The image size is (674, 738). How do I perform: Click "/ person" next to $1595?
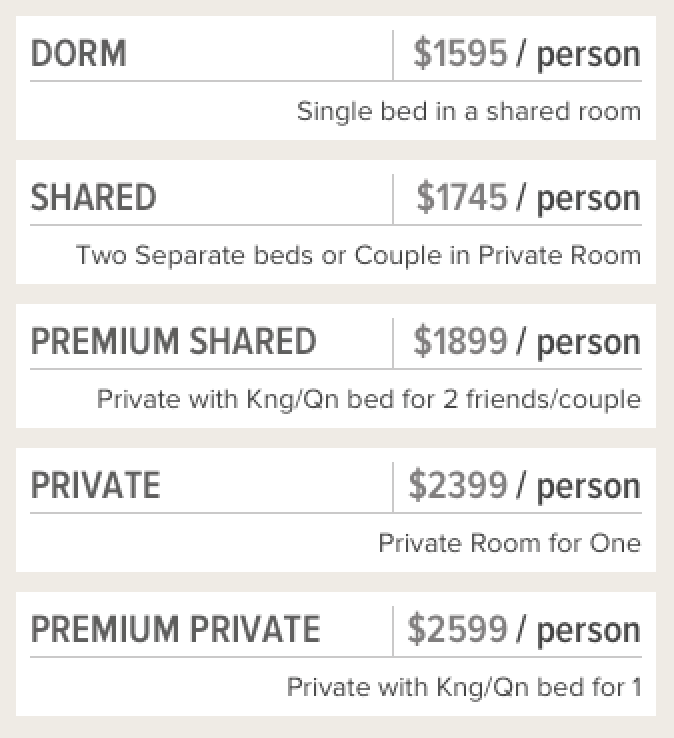tap(579, 54)
